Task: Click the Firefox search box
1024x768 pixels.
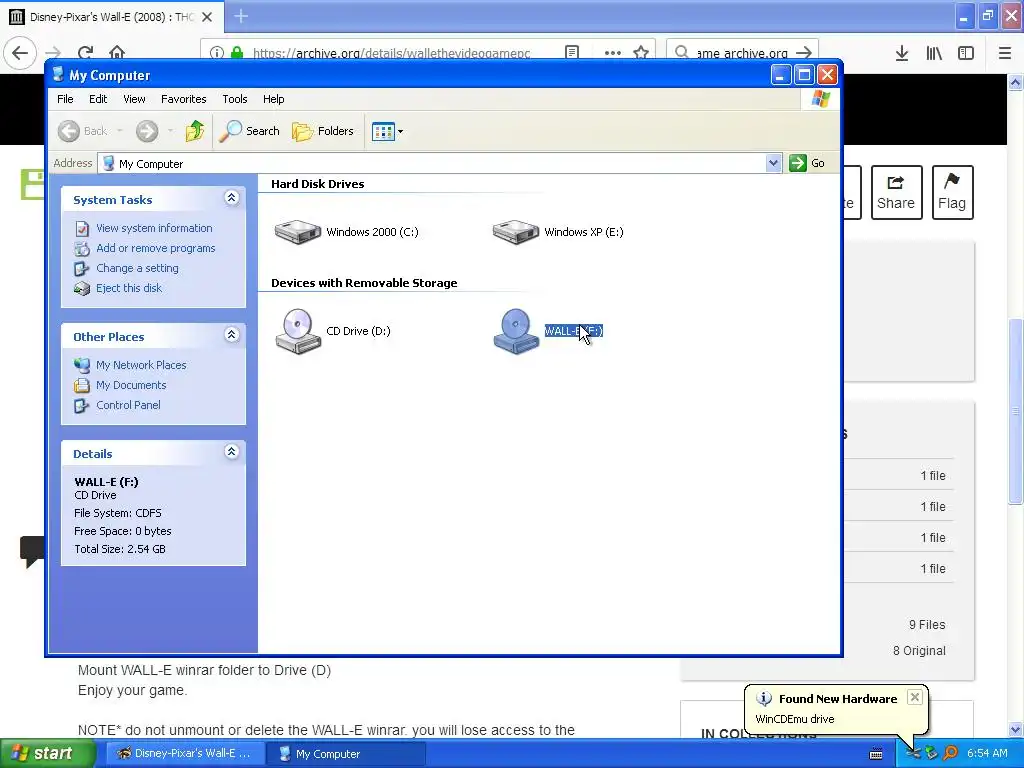Action: point(742,52)
